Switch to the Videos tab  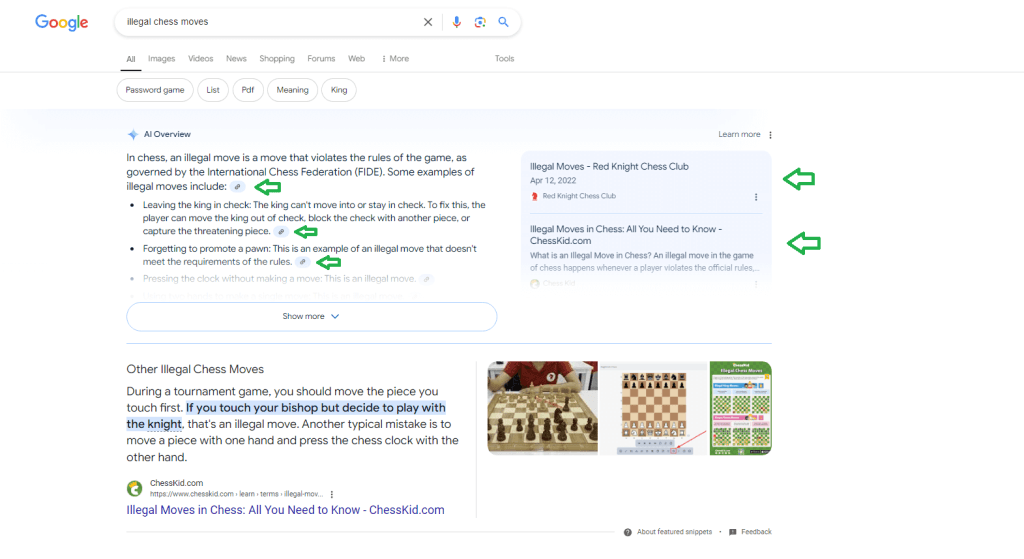click(x=200, y=59)
